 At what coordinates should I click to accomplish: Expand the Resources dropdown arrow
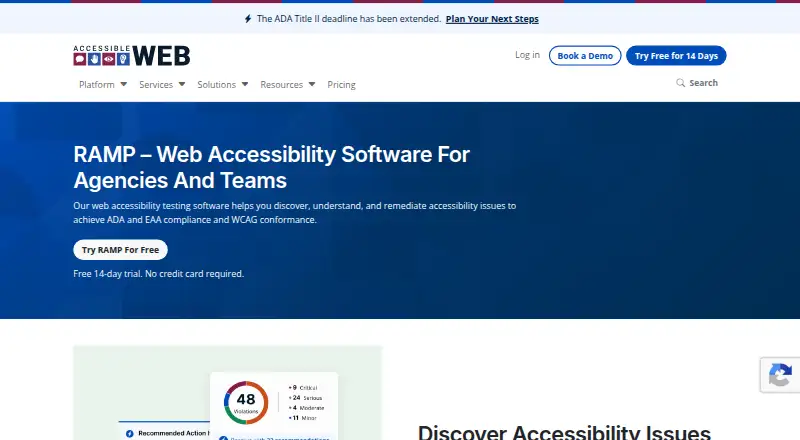coord(312,84)
